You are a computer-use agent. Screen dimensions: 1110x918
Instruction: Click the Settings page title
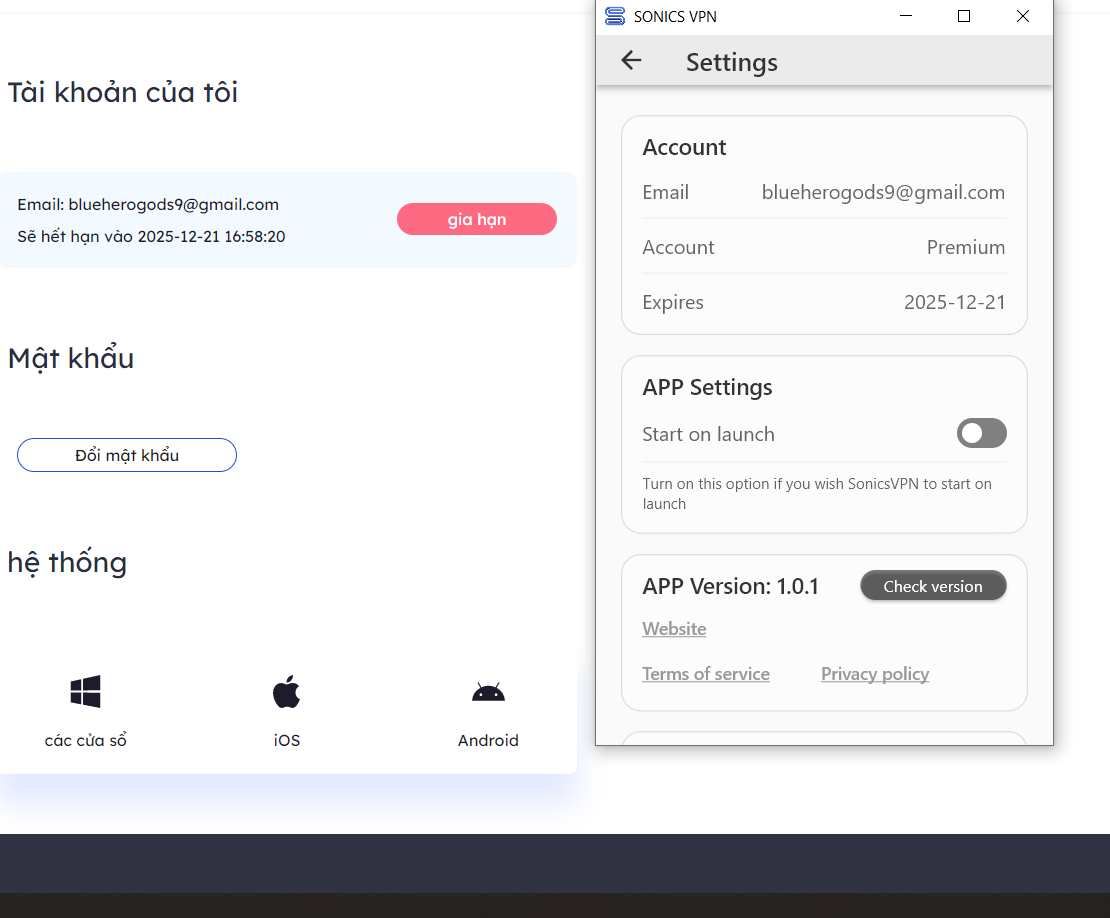[x=731, y=62]
